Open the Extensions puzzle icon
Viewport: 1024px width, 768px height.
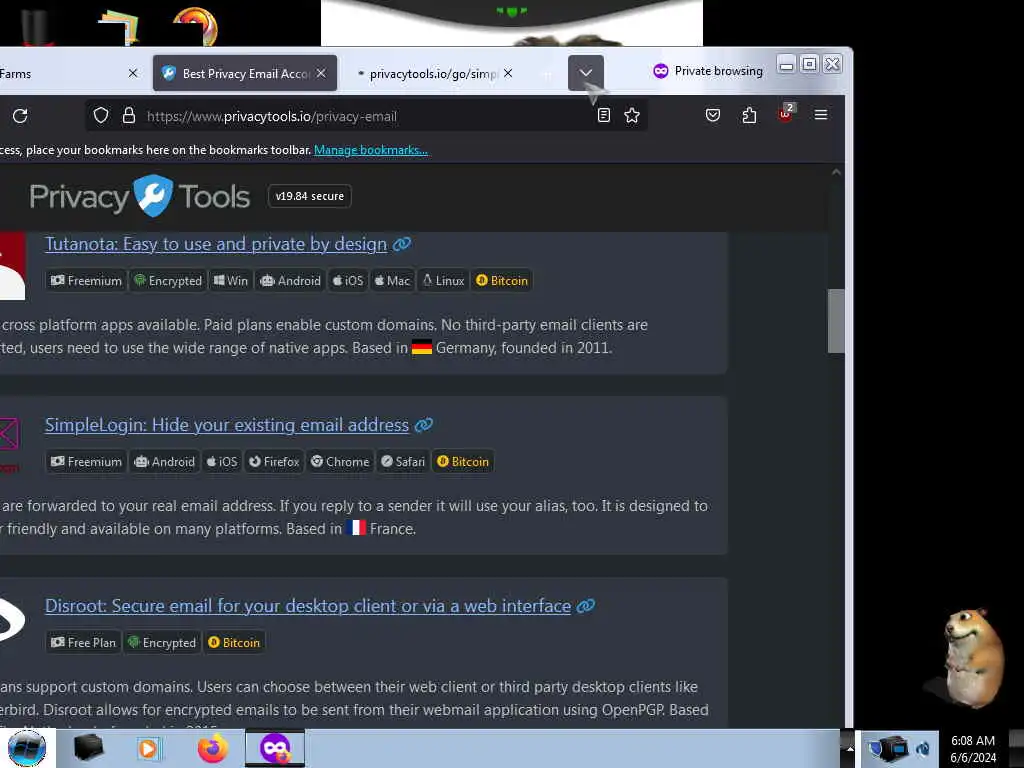(749, 116)
